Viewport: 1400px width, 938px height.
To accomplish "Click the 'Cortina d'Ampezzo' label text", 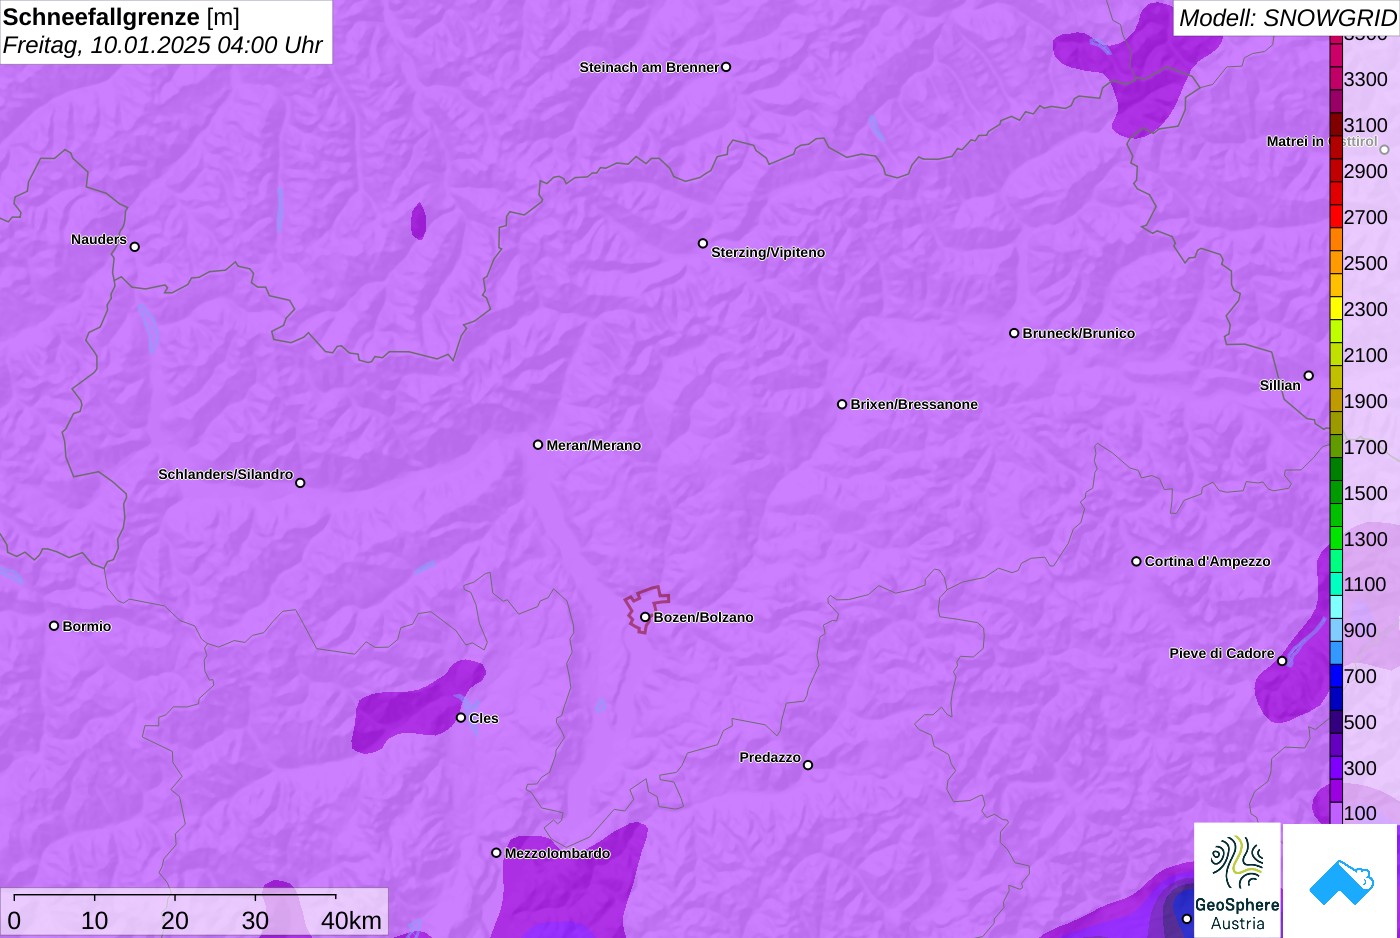I will pos(1208,561).
